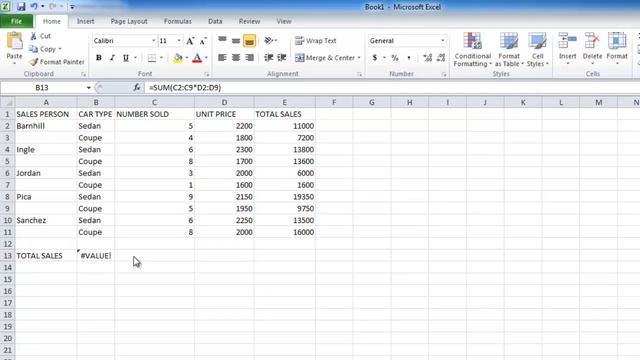Click the Undo icon in quick access toolbar

coord(34,7)
